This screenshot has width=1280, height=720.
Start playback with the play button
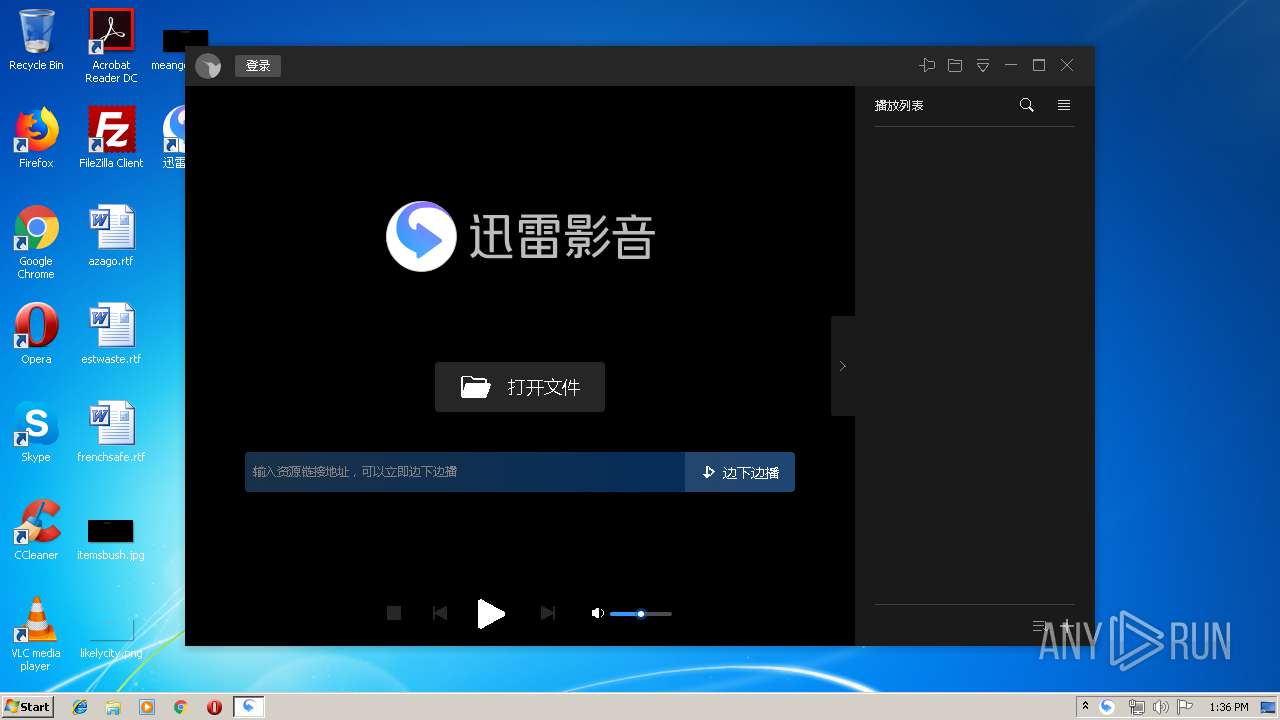[490, 614]
